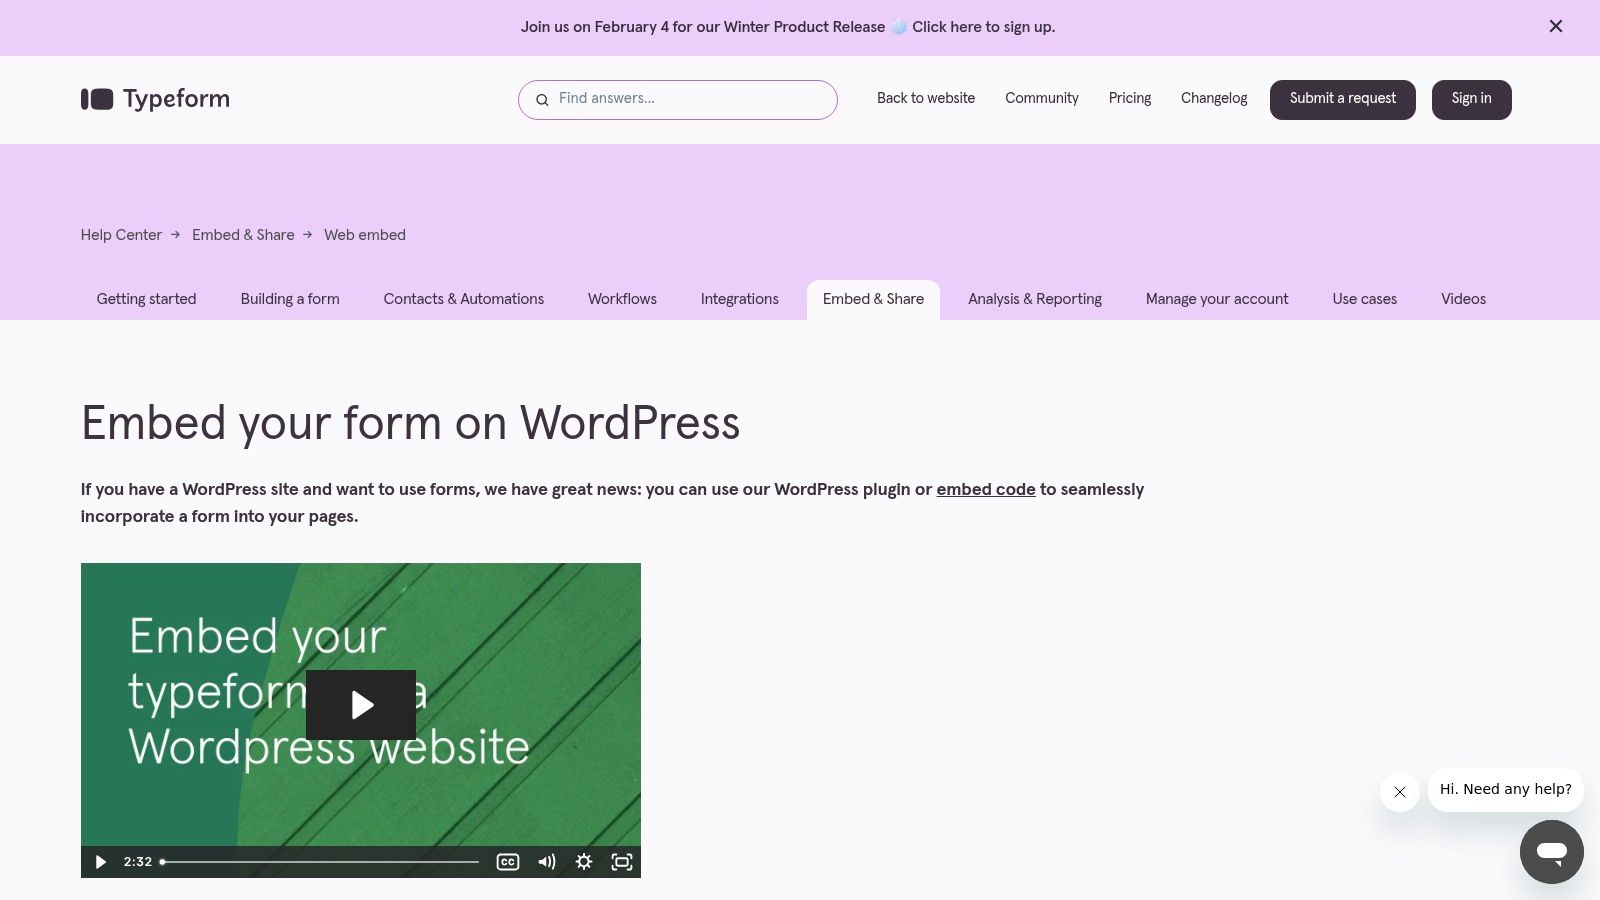Enter fullscreen on the video player
This screenshot has width=1600, height=900.
coord(621,861)
